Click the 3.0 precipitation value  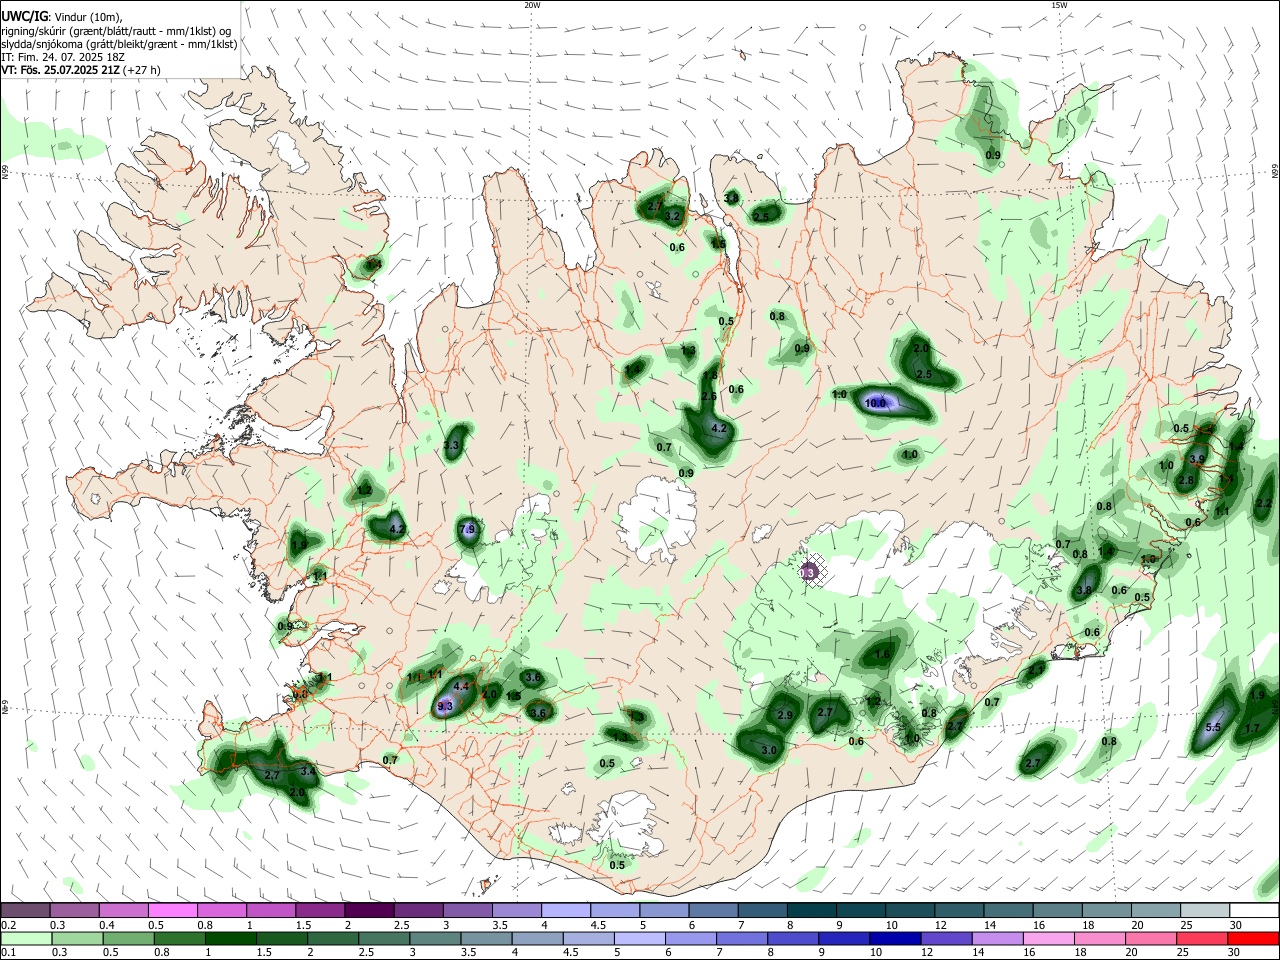tap(769, 750)
